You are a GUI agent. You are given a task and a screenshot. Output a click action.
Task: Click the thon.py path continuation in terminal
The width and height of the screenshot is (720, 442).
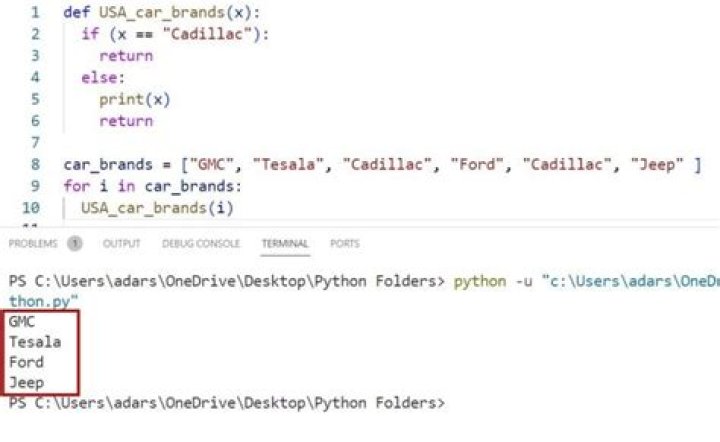pyautogui.click(x=44, y=302)
